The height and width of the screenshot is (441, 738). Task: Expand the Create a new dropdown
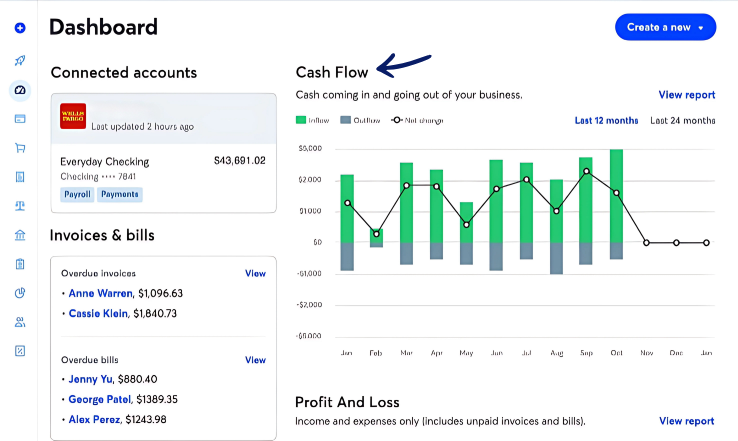click(665, 27)
